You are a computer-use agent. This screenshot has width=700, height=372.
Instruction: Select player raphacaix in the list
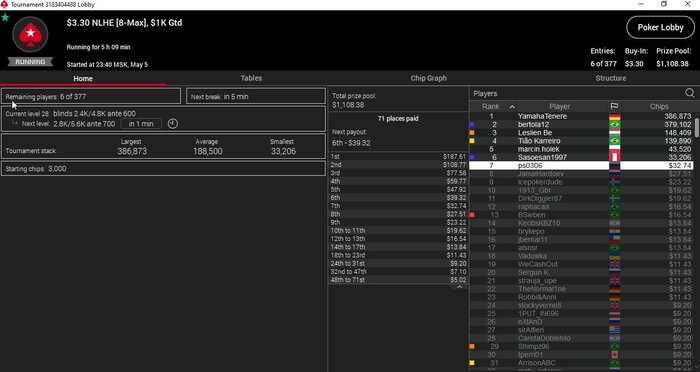(x=533, y=207)
